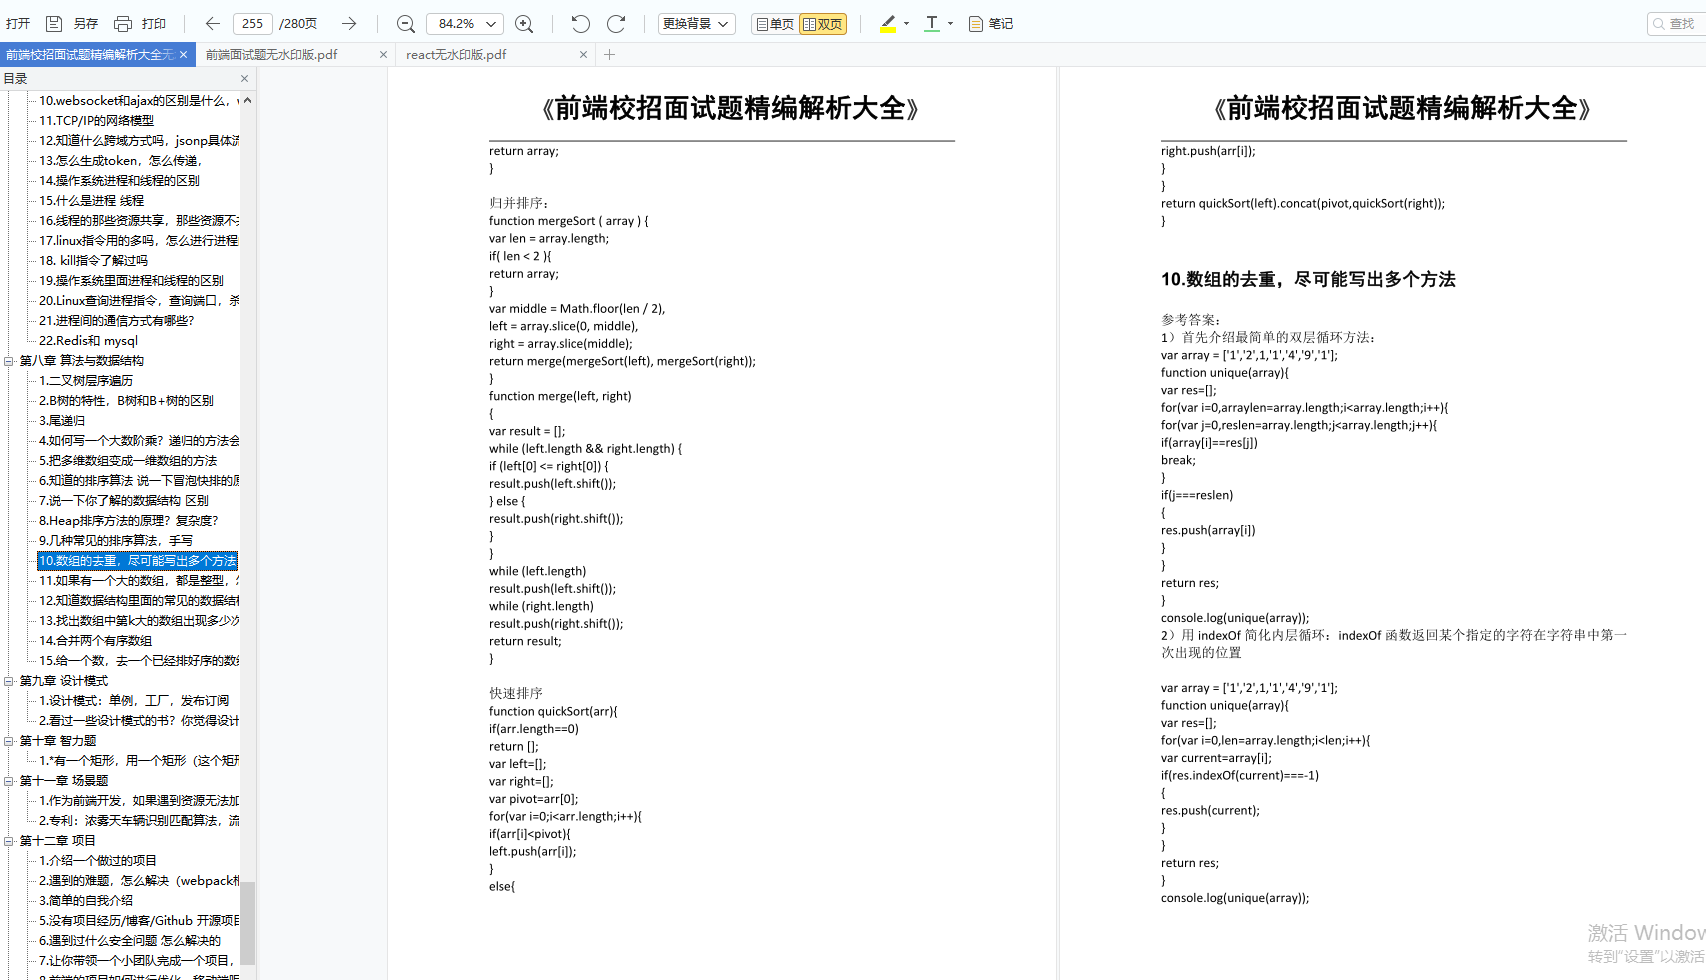Click the 查找 search box
The image size is (1706, 980).
1676,23
